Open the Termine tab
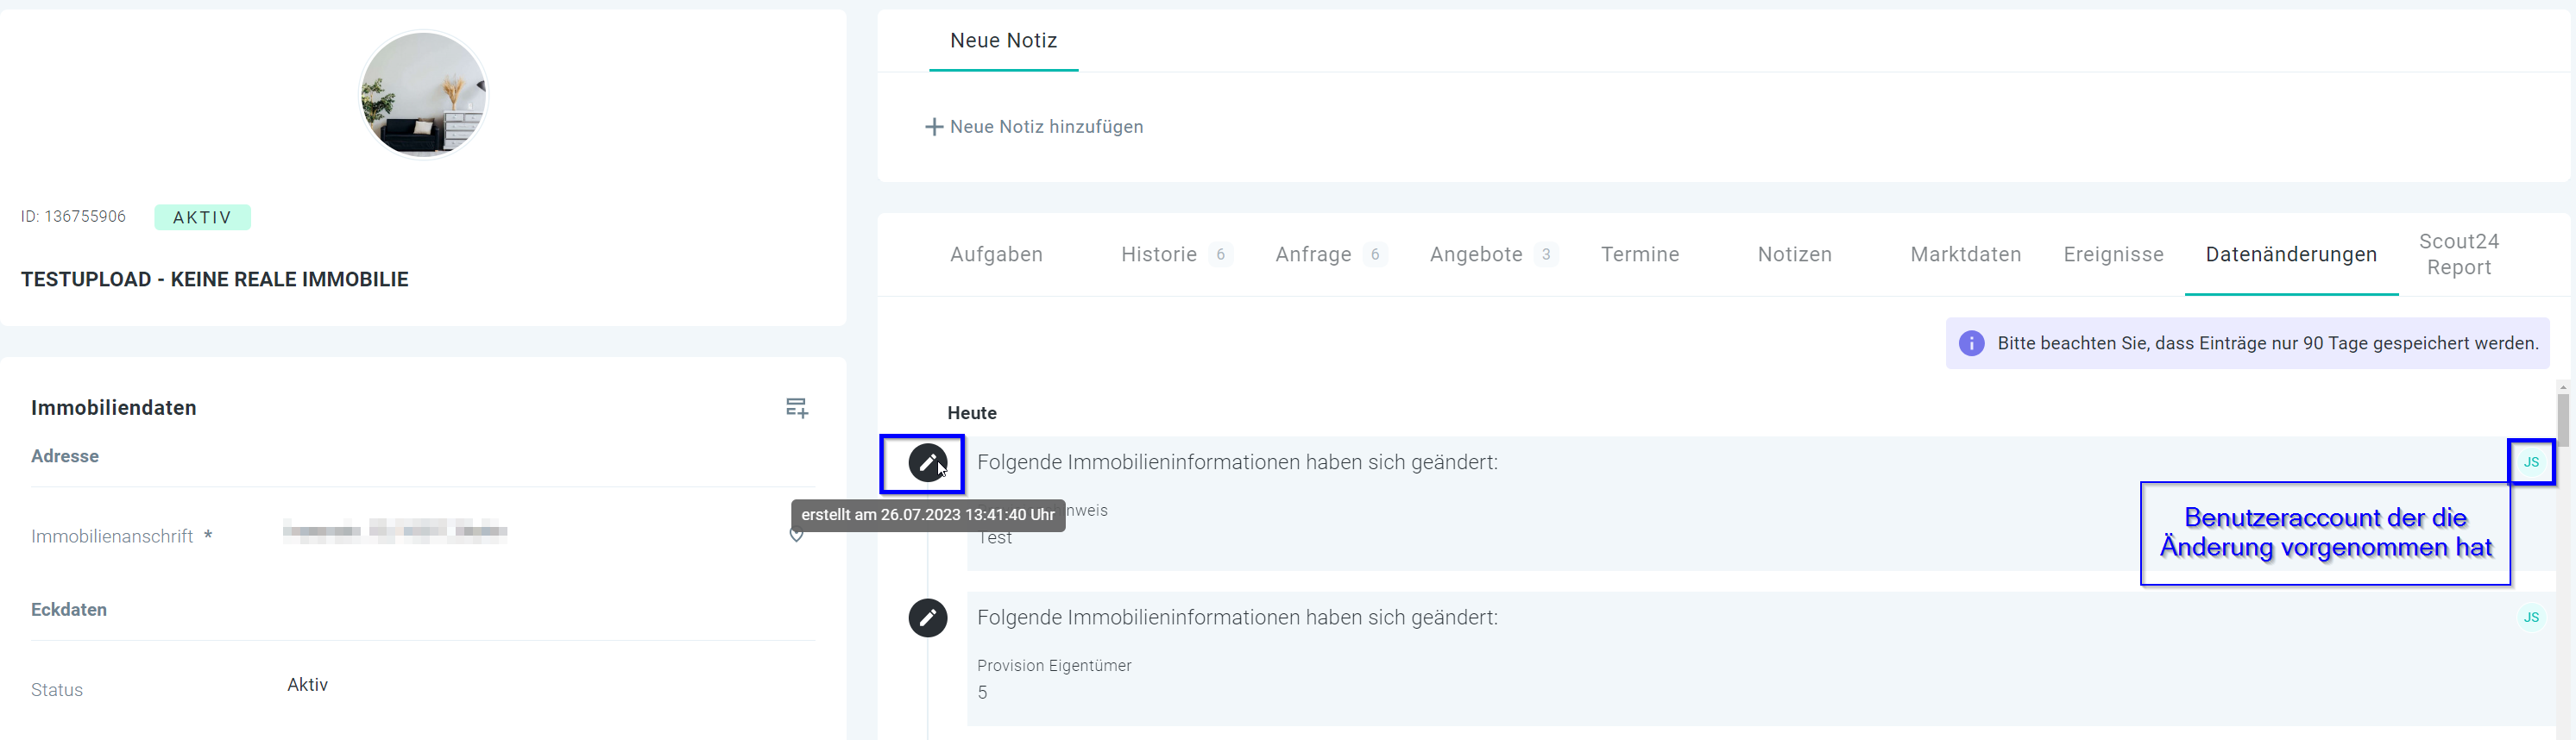 [x=1640, y=255]
